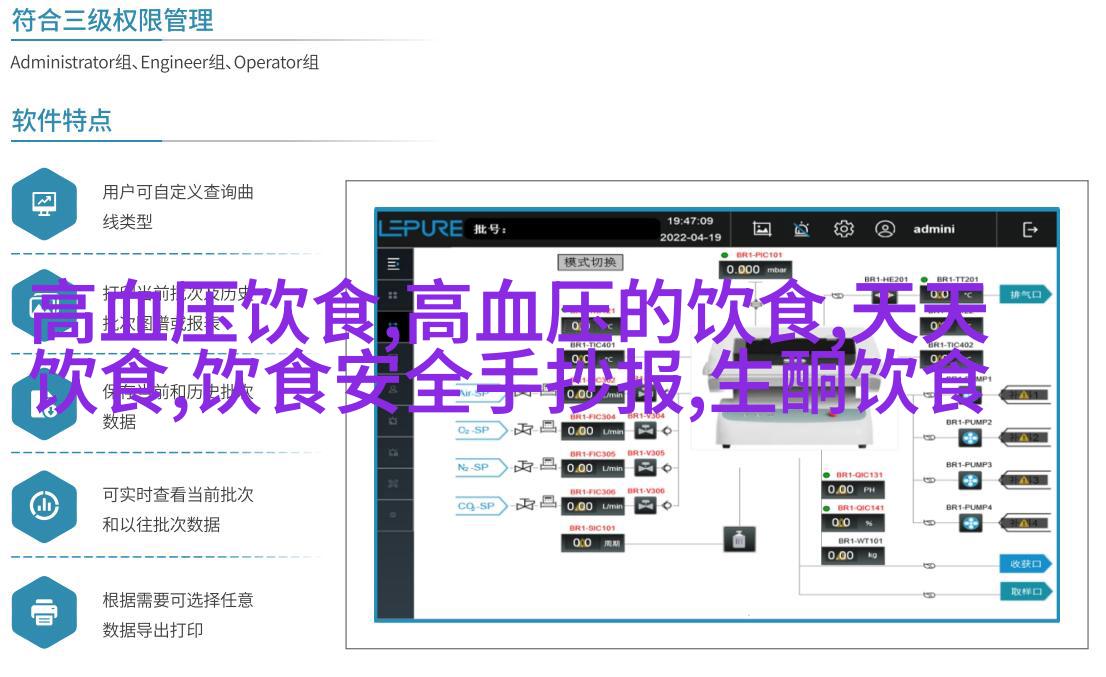This screenshot has width=1106, height=677.
Task: Click the print export hexagon icon
Action: click(44, 612)
